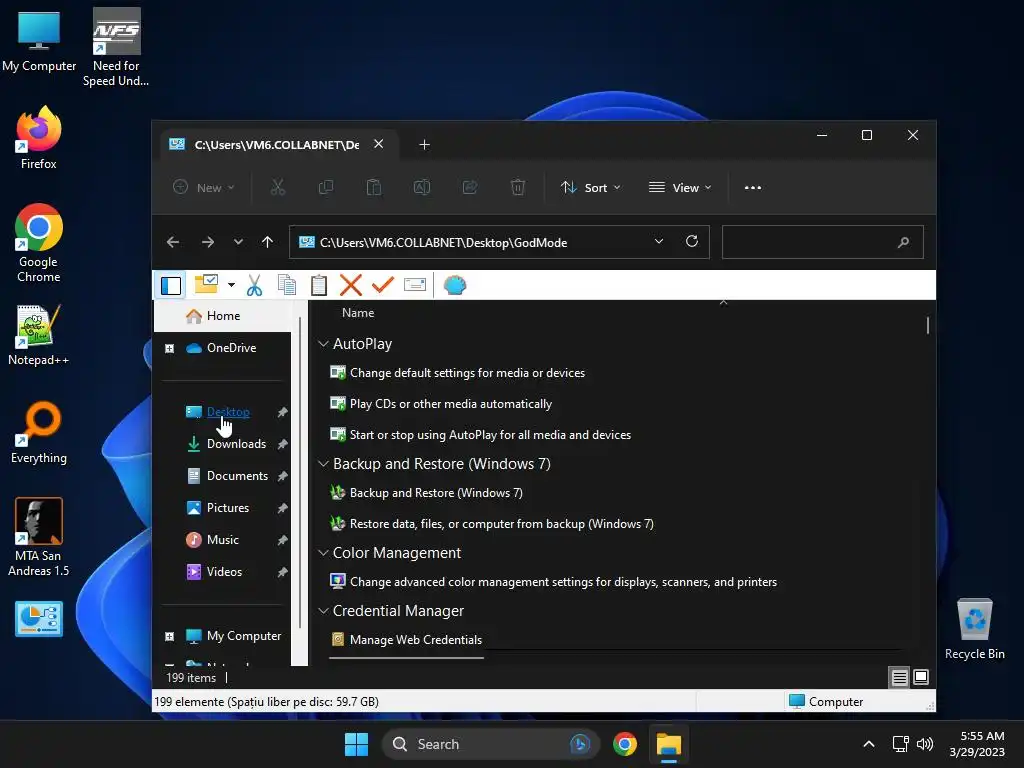Add a new Explorer tab
Image resolution: width=1024 pixels, height=768 pixels.
424,145
